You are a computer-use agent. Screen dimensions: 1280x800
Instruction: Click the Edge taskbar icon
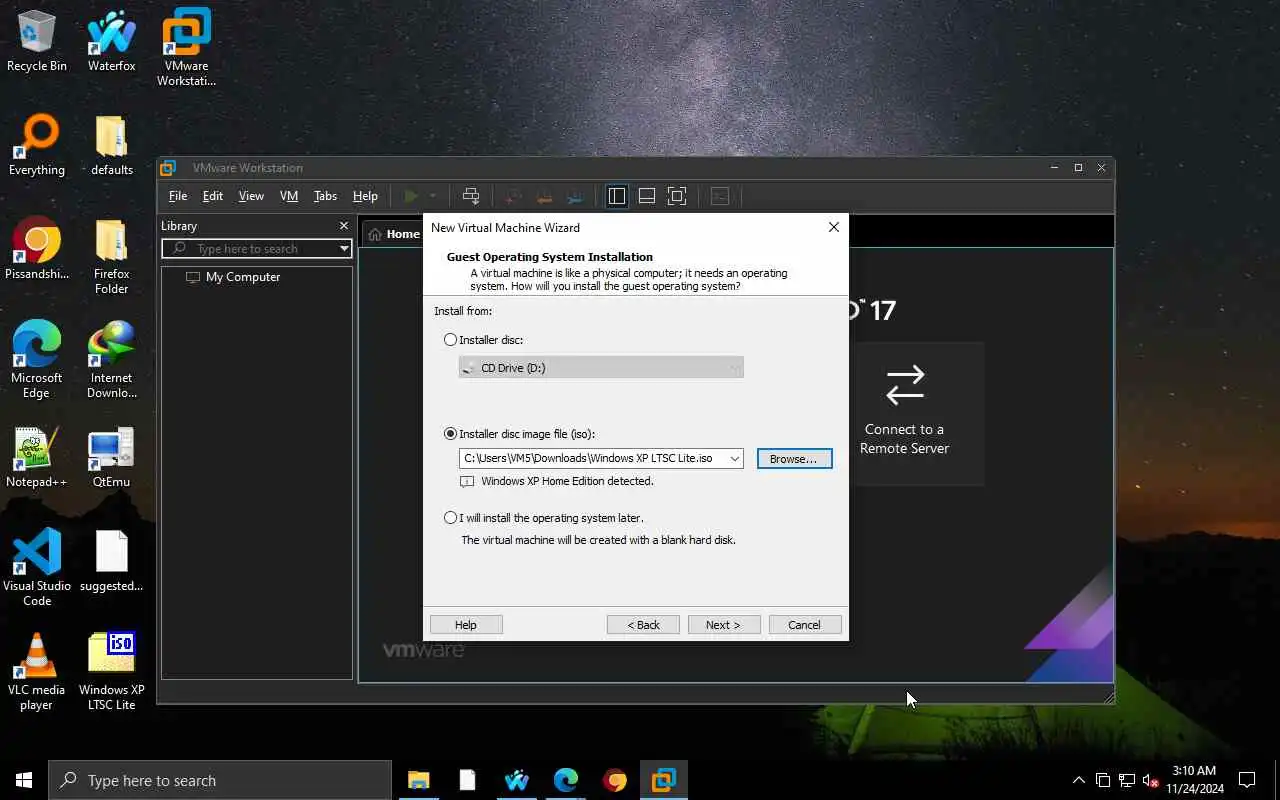(x=566, y=780)
